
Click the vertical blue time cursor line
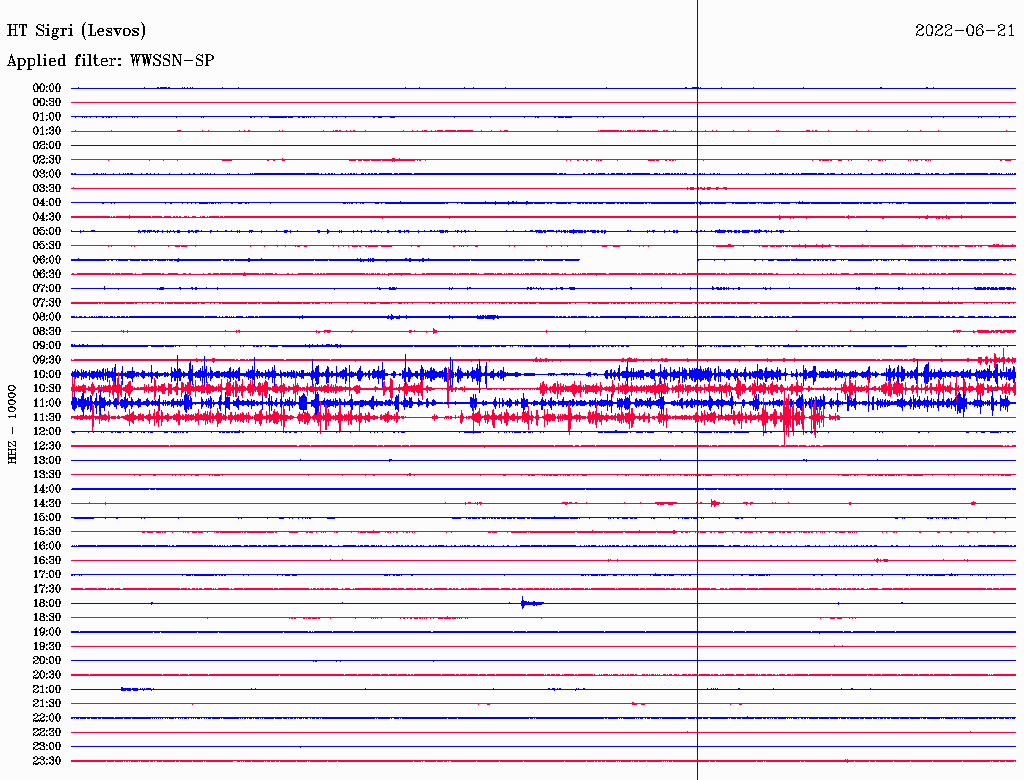click(697, 390)
